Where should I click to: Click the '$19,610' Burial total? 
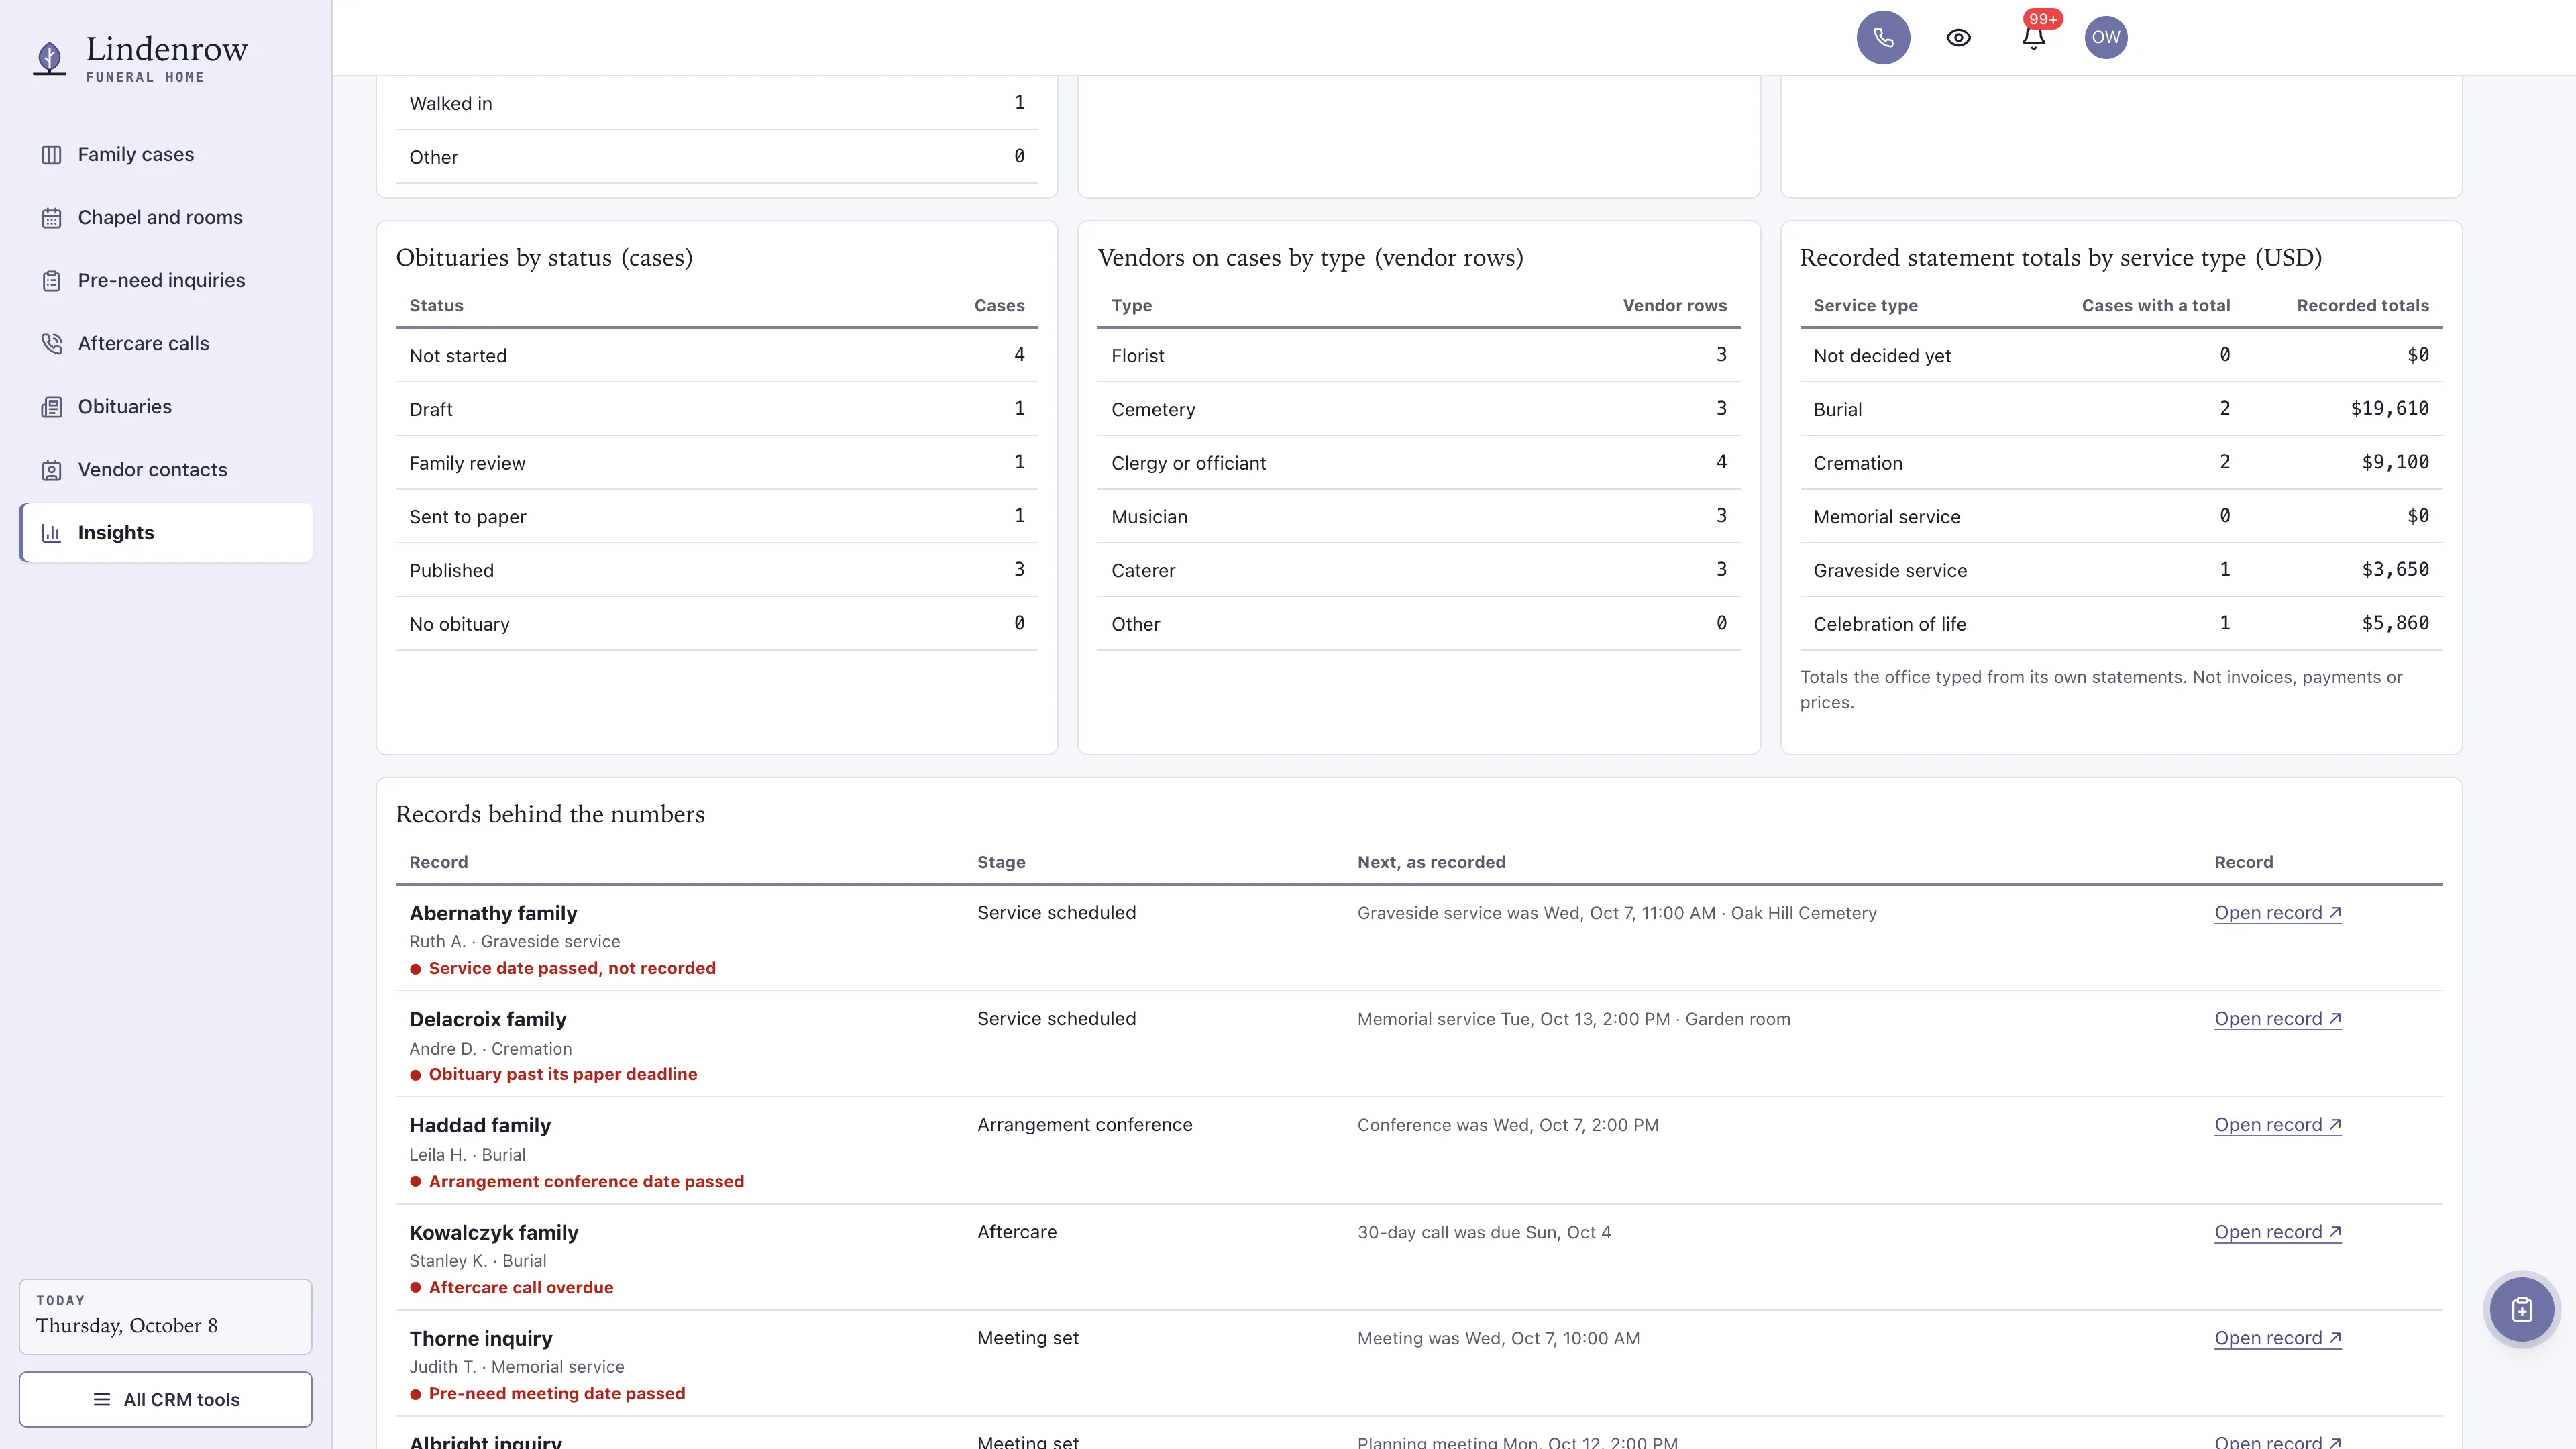[2389, 408]
